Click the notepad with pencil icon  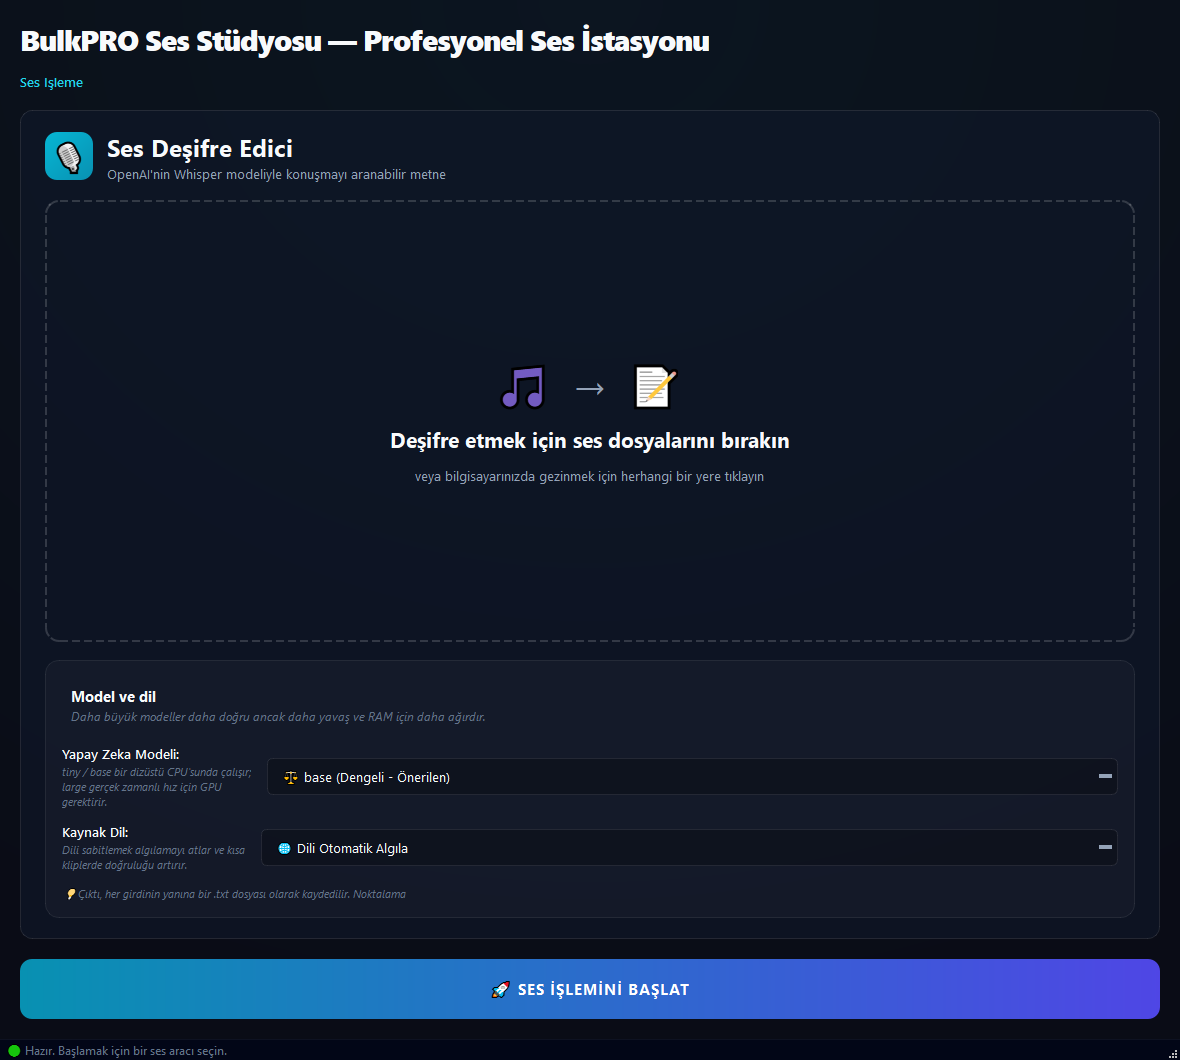pyautogui.click(x=655, y=387)
